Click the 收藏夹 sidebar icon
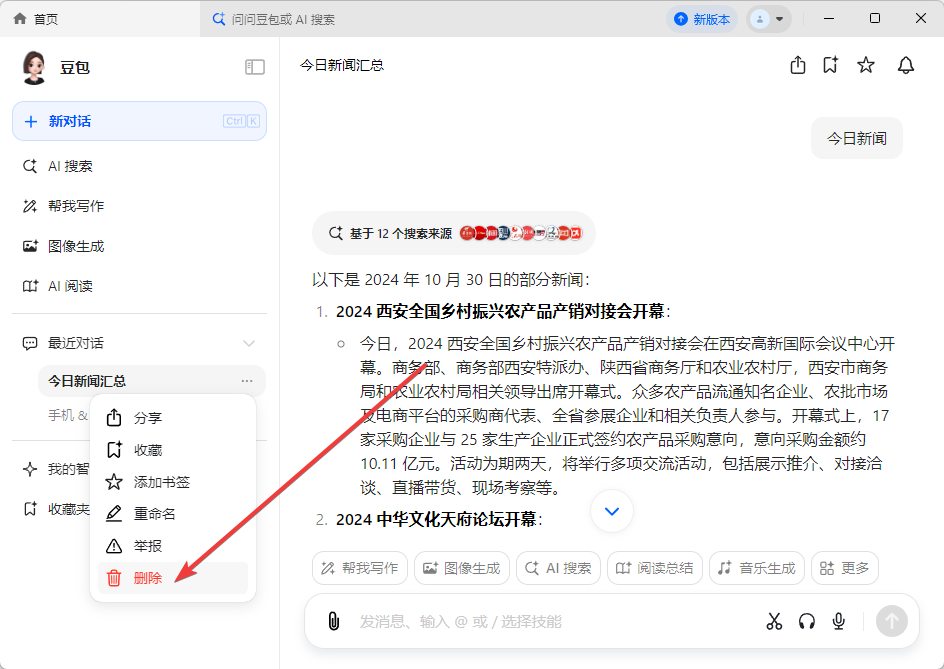This screenshot has height=669, width=944. tap(30, 509)
